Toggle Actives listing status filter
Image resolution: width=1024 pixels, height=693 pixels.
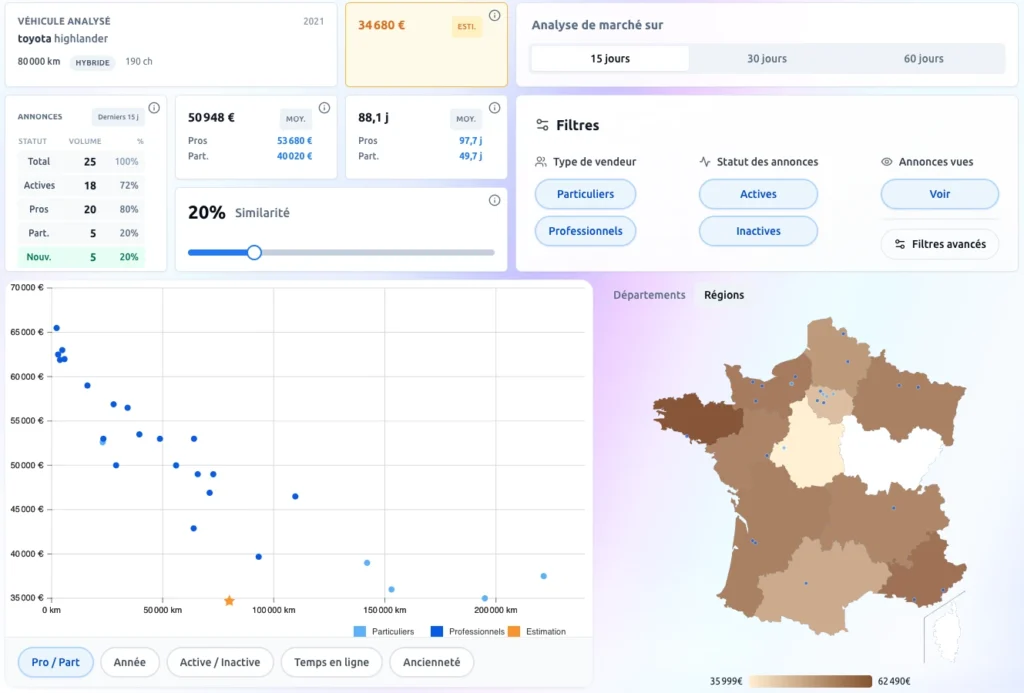758,194
